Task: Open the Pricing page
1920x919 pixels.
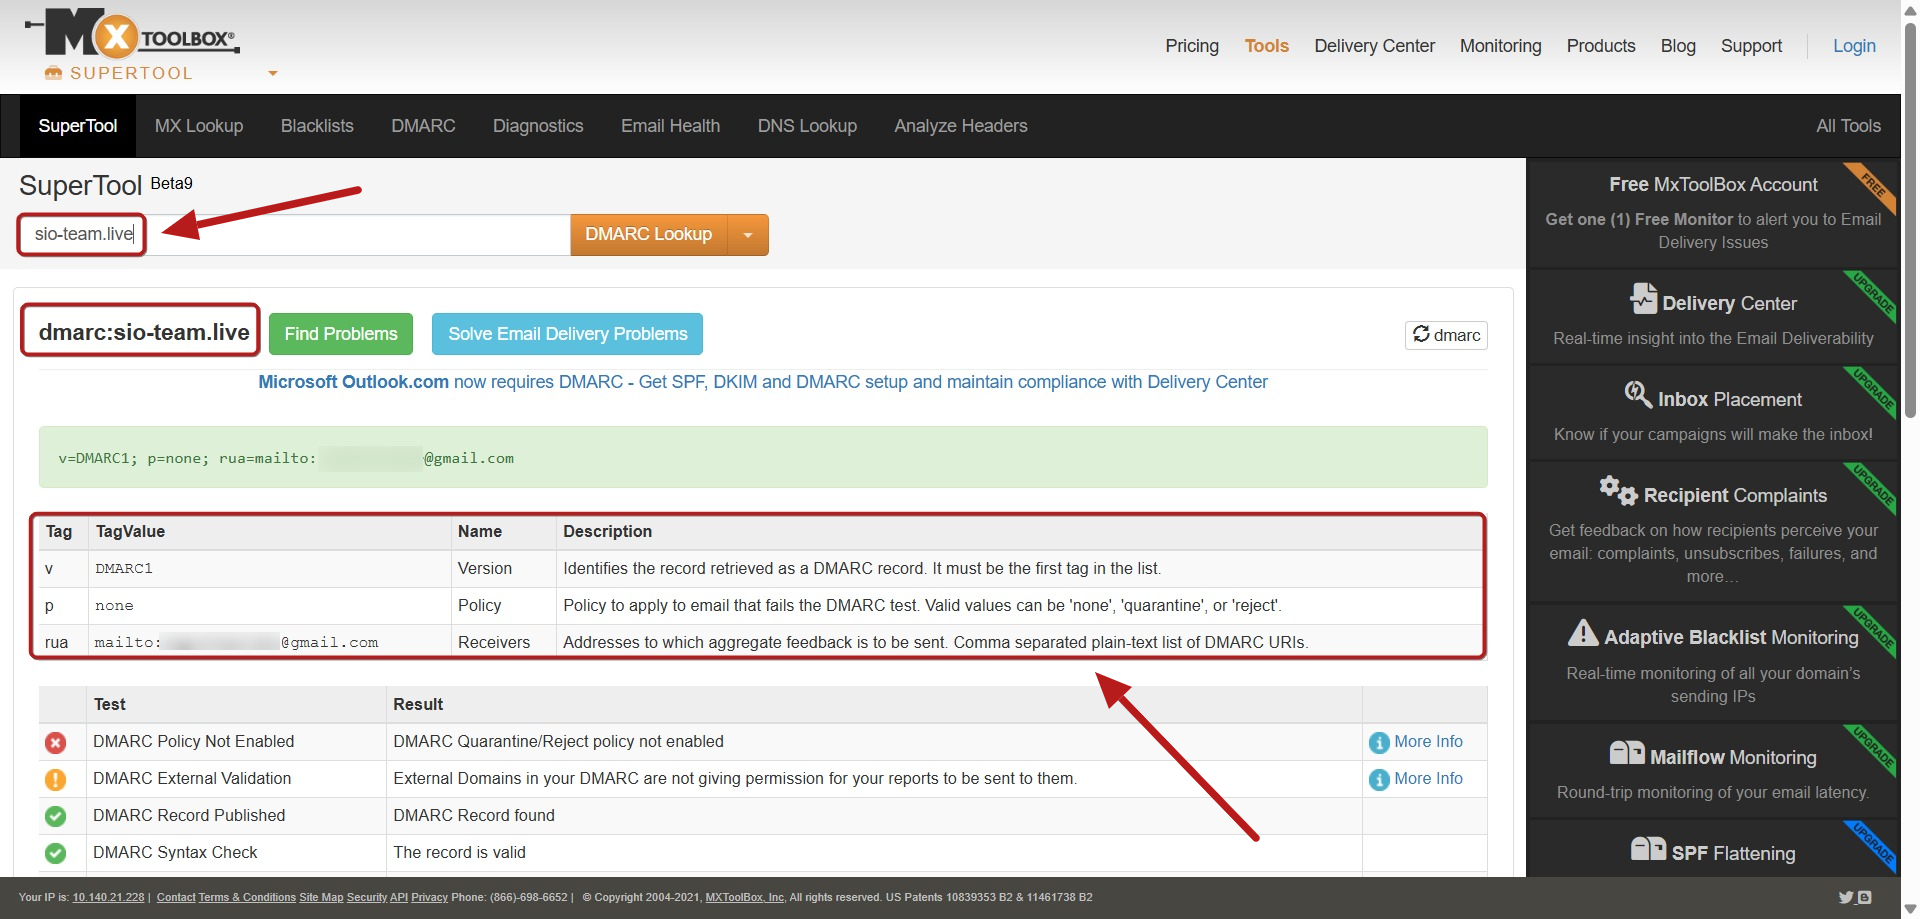Action: pyautogui.click(x=1192, y=46)
